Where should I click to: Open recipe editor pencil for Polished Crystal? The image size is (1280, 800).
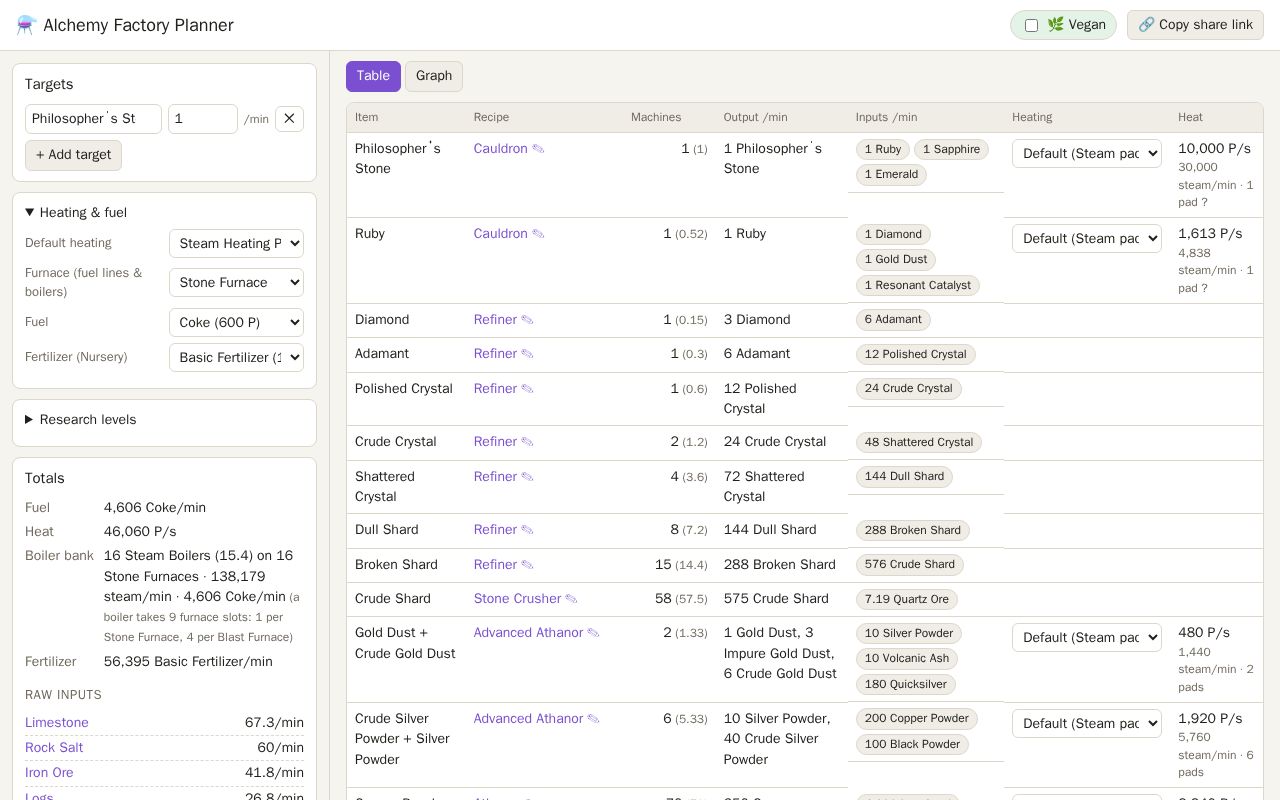527,389
